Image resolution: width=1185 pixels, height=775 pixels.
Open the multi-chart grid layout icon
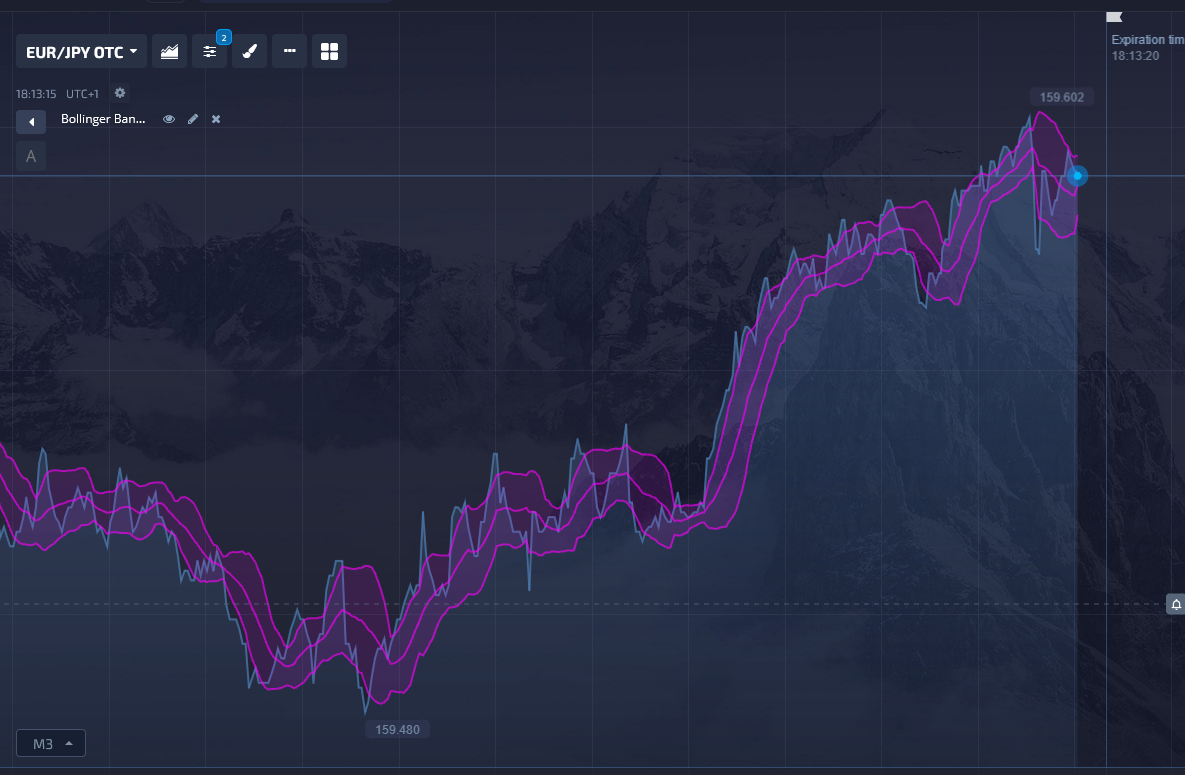tap(330, 51)
